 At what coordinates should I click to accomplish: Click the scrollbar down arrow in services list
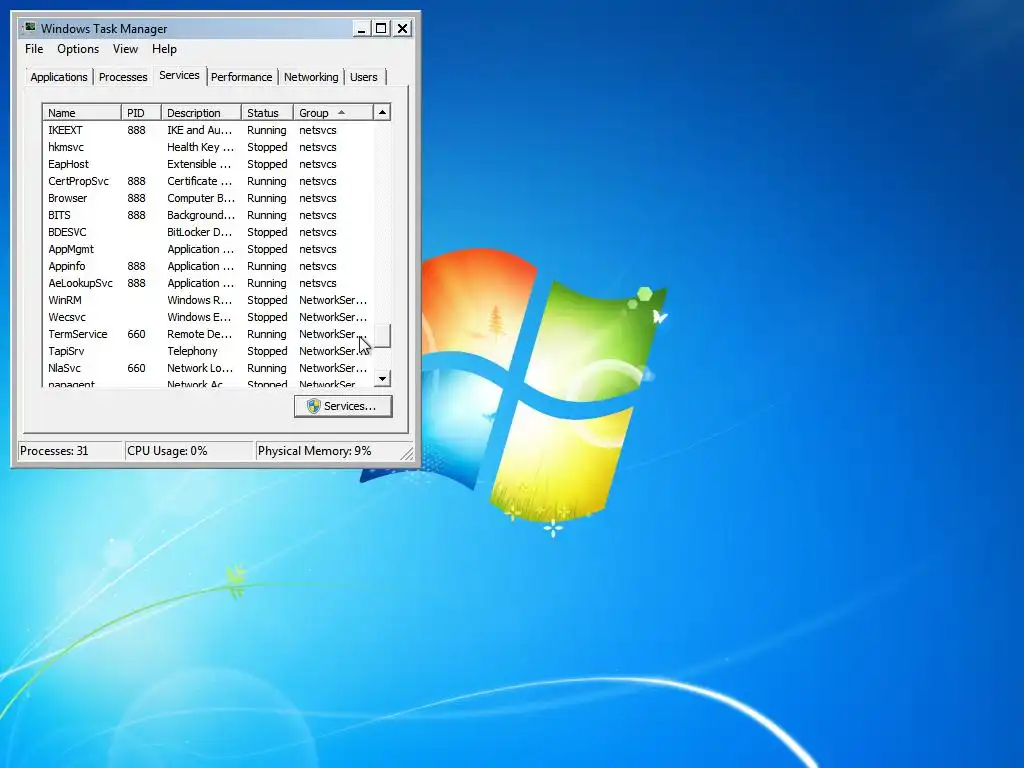pyautogui.click(x=382, y=378)
